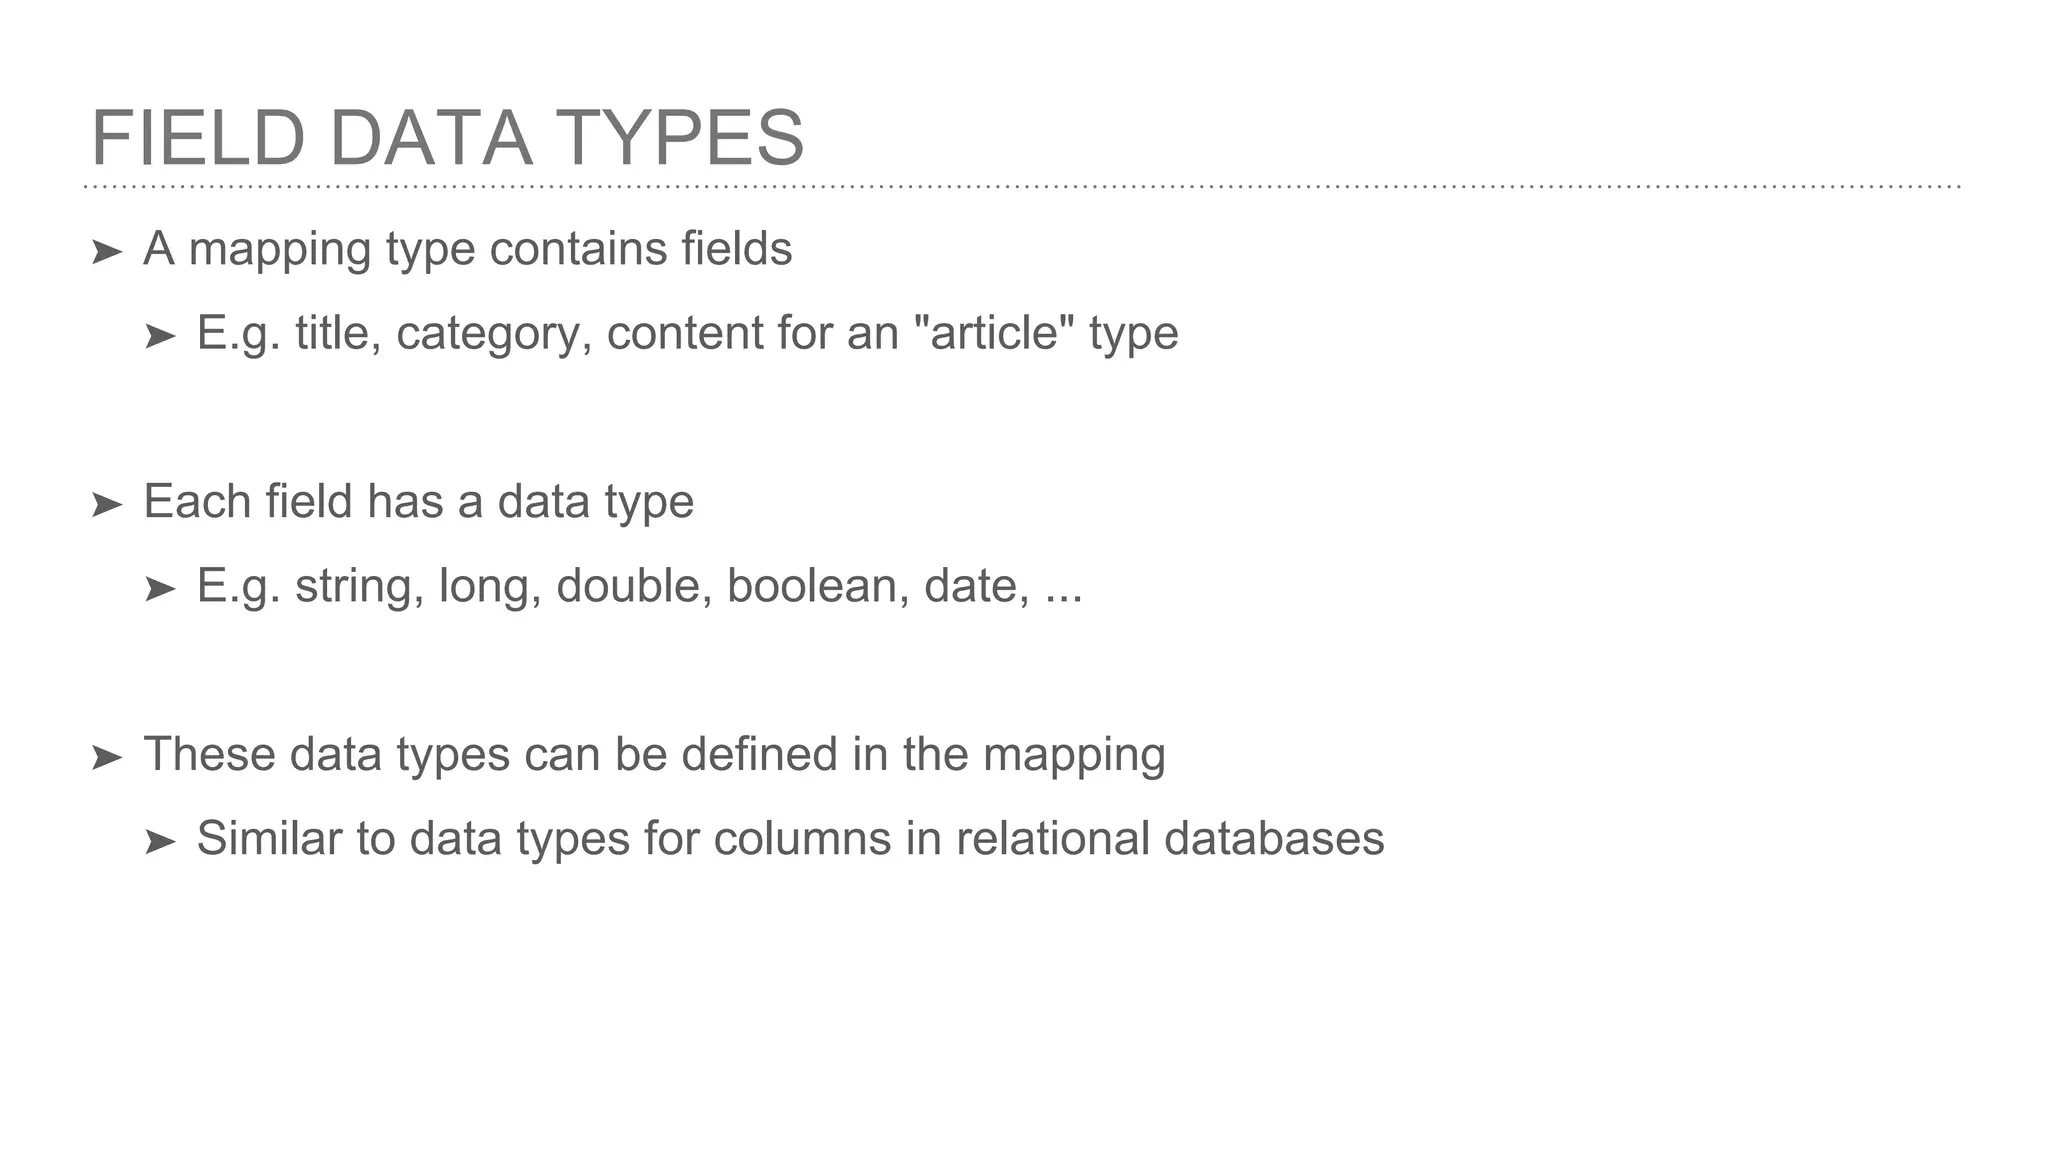Click the arrow bullet before "Similar to data types"
Image resolution: width=2048 pixels, height=1152 pixels.
click(x=160, y=842)
